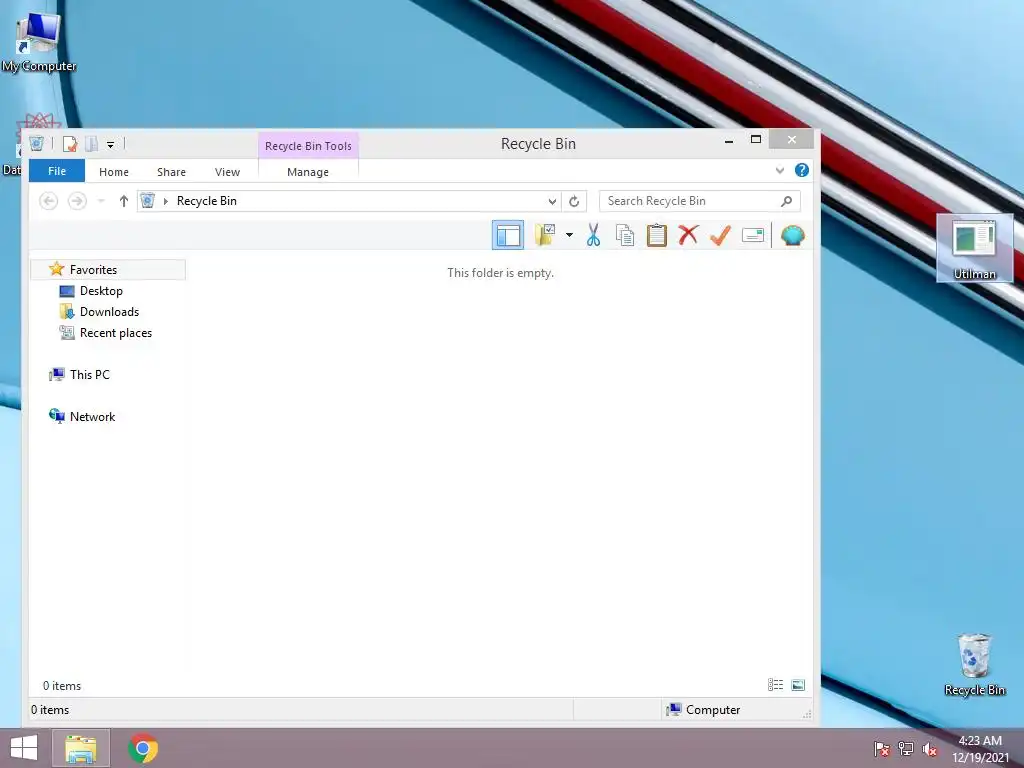Image resolution: width=1024 pixels, height=768 pixels.
Task: Select the Recycle Bin Tools contextual tab
Action: coord(308,146)
